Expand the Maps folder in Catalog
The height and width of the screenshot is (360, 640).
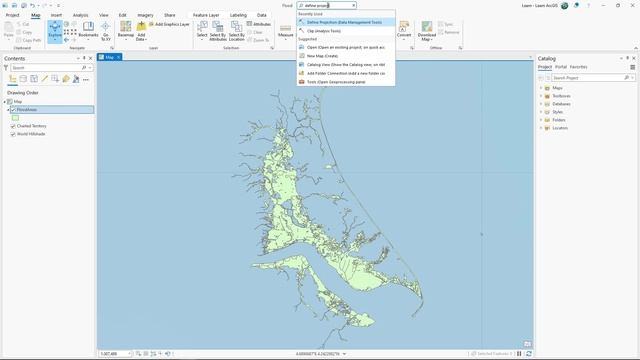[x=541, y=88]
